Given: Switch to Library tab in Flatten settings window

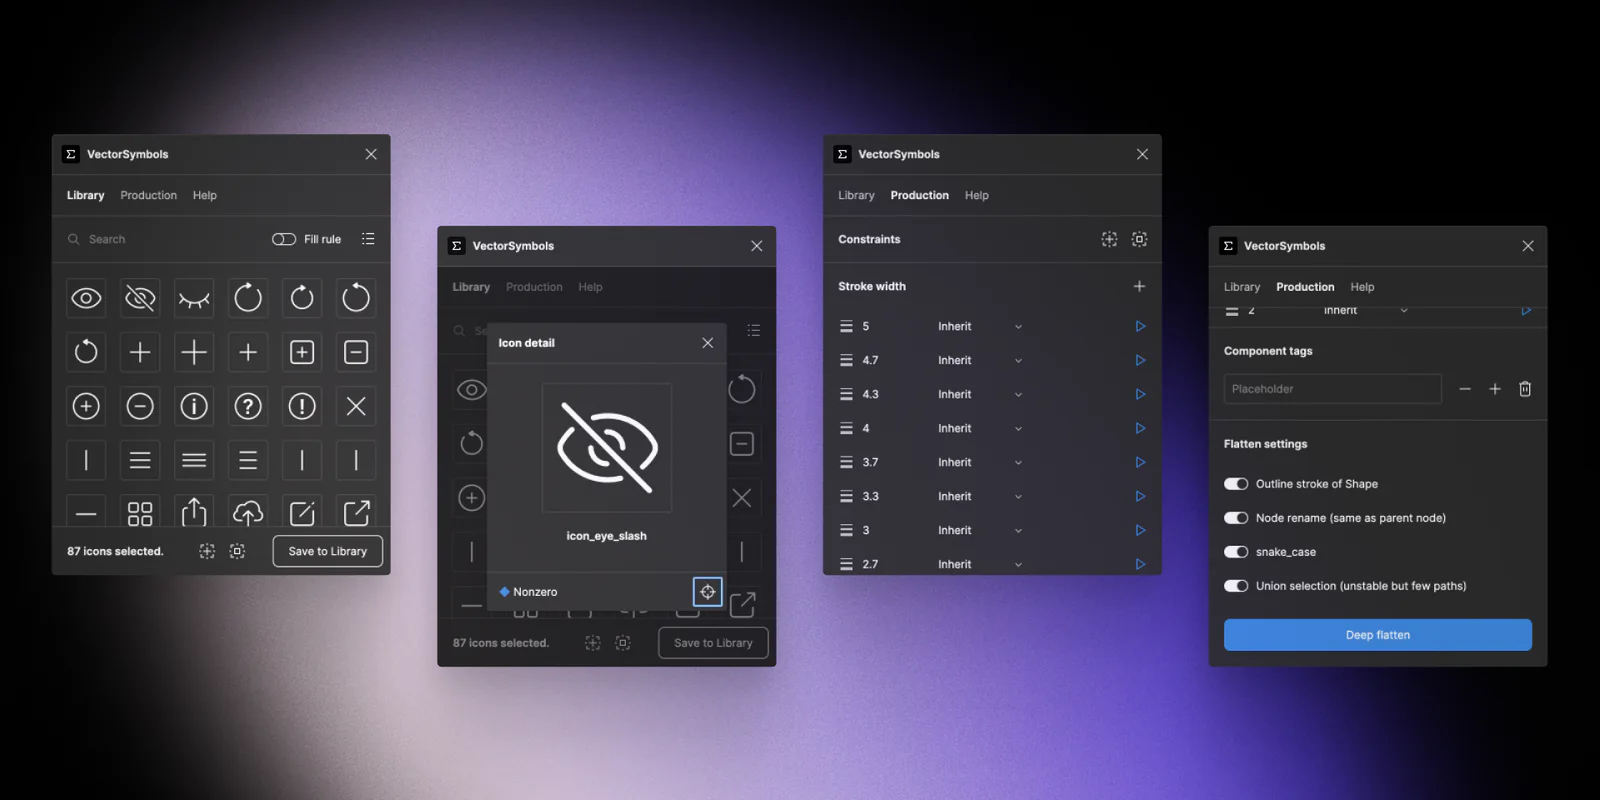Looking at the screenshot, I should click(1242, 287).
